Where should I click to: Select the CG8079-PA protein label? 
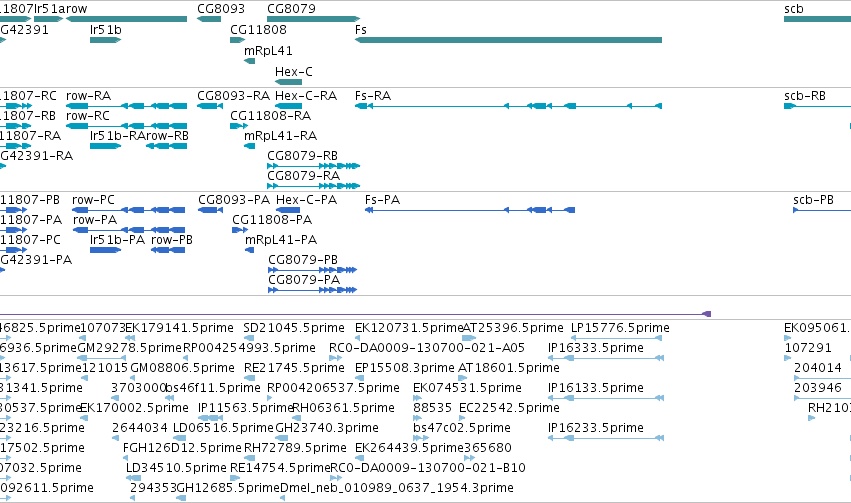304,281
